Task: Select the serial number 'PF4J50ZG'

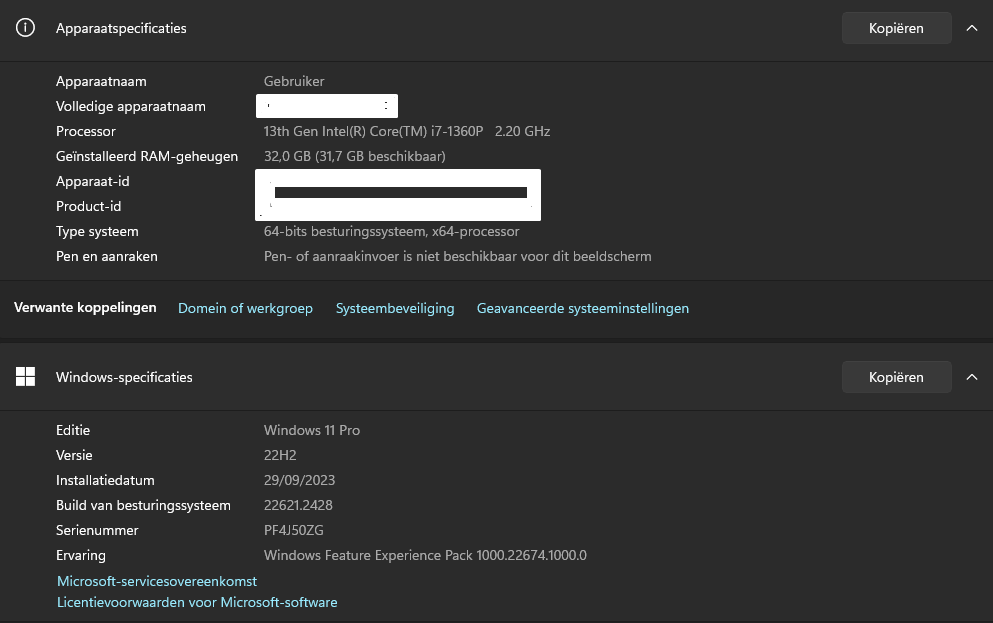Action: pos(294,531)
